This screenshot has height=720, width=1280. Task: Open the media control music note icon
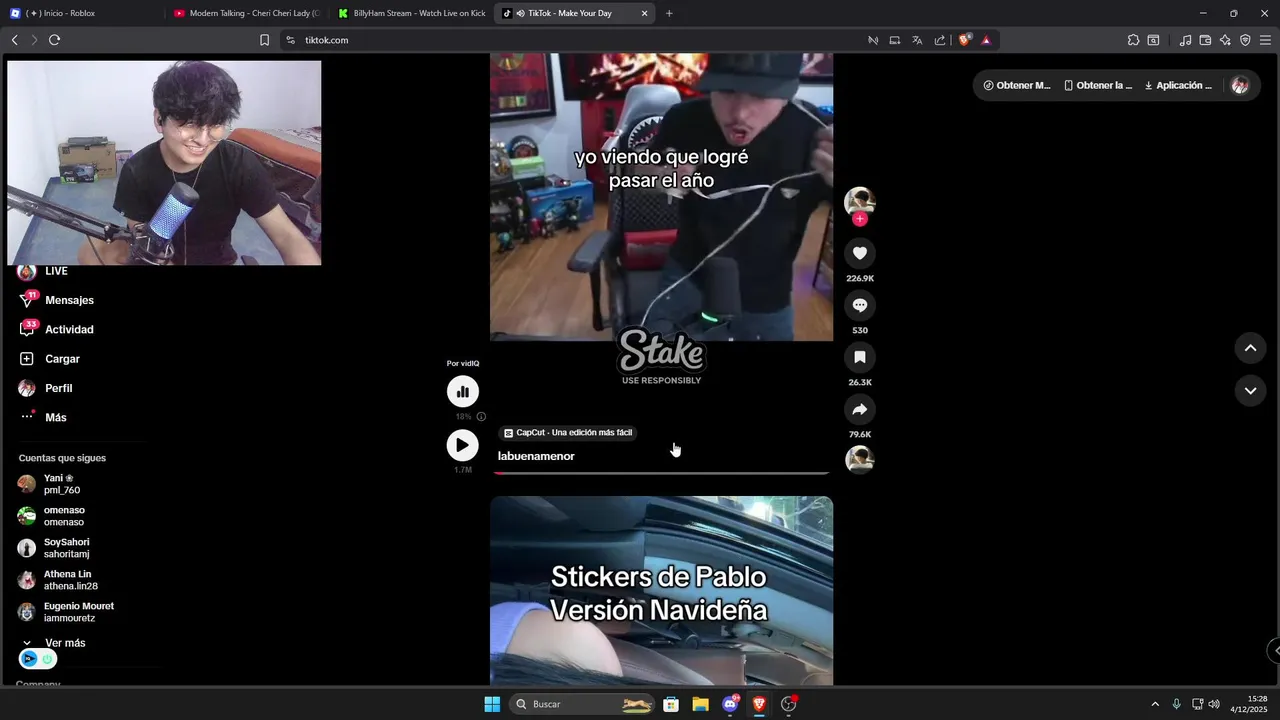pos(1185,40)
